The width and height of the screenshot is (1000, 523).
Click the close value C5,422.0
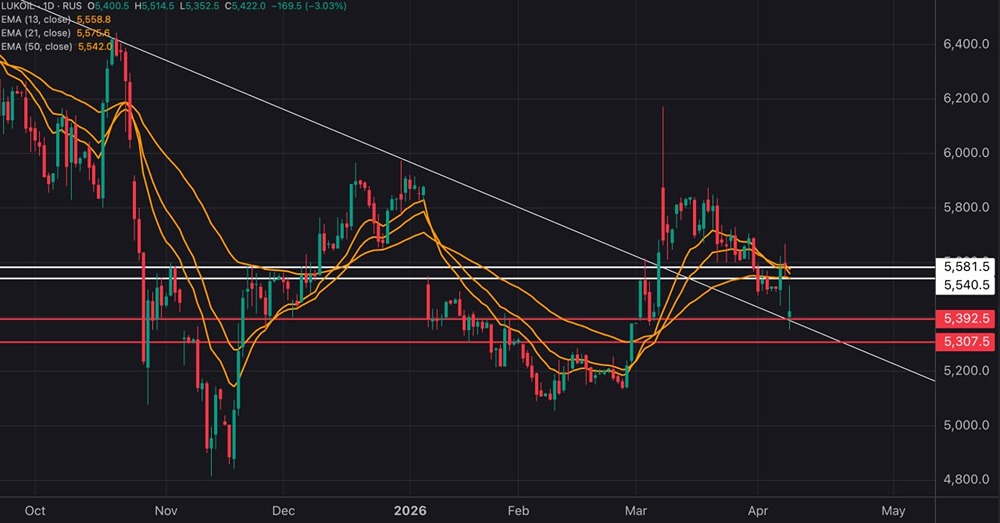click(x=245, y=6)
